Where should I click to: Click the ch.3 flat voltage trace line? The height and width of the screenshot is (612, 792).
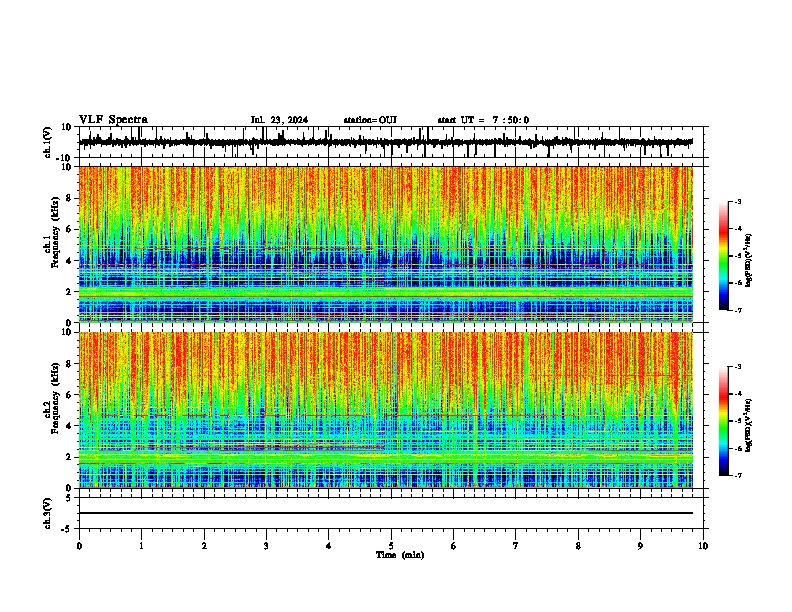click(386, 513)
